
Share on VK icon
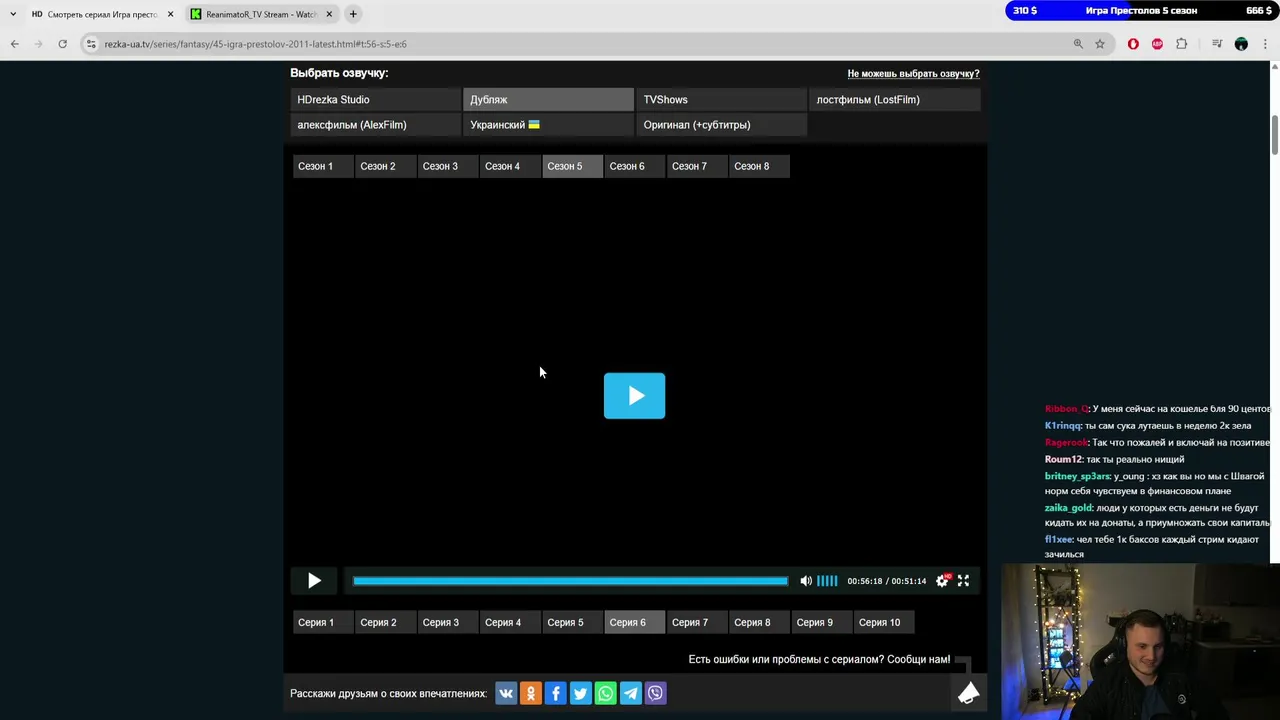[x=506, y=693]
